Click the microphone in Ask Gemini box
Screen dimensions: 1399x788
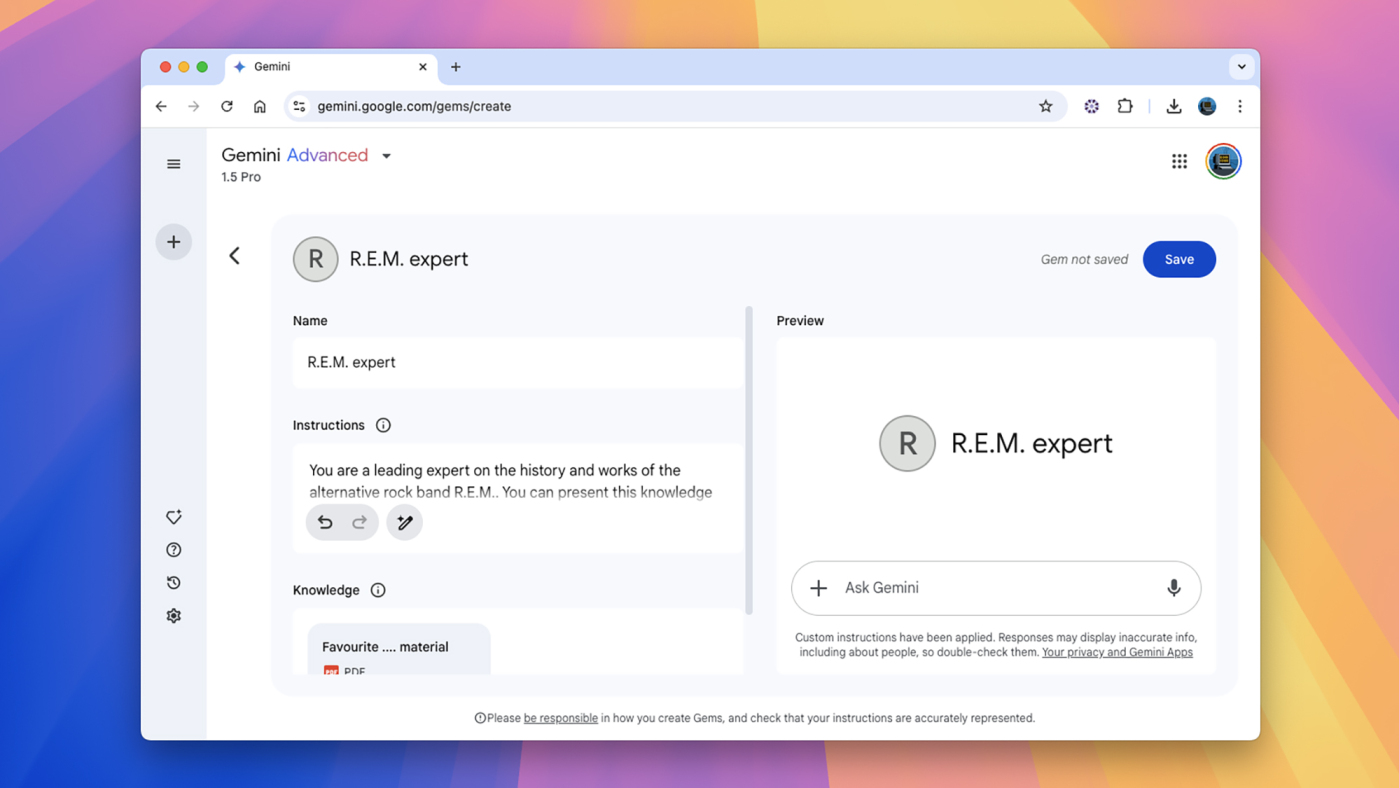click(x=1174, y=588)
